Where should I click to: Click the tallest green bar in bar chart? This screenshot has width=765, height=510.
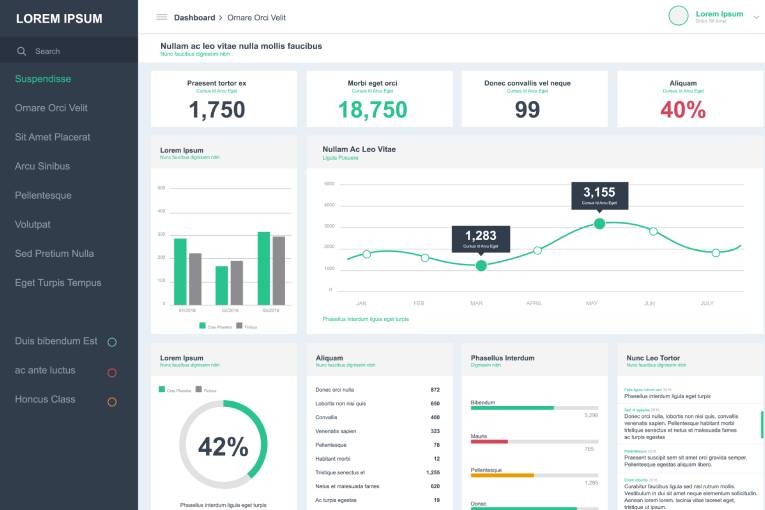263,268
